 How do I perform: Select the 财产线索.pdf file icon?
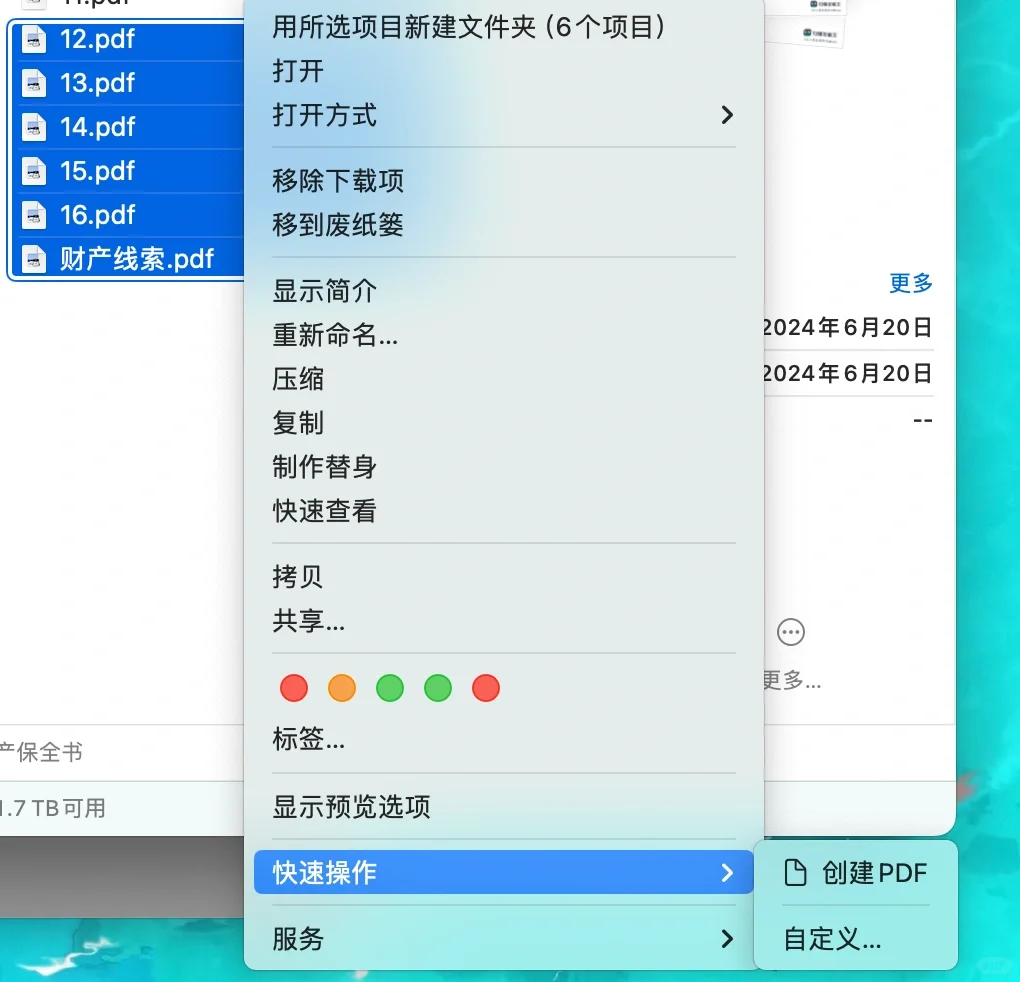tap(36, 259)
